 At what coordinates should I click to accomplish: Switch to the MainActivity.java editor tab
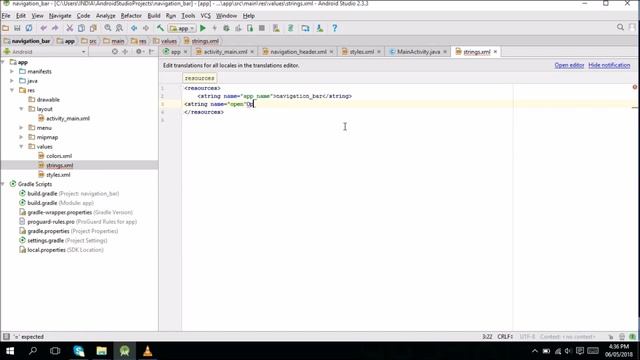click(x=418, y=52)
